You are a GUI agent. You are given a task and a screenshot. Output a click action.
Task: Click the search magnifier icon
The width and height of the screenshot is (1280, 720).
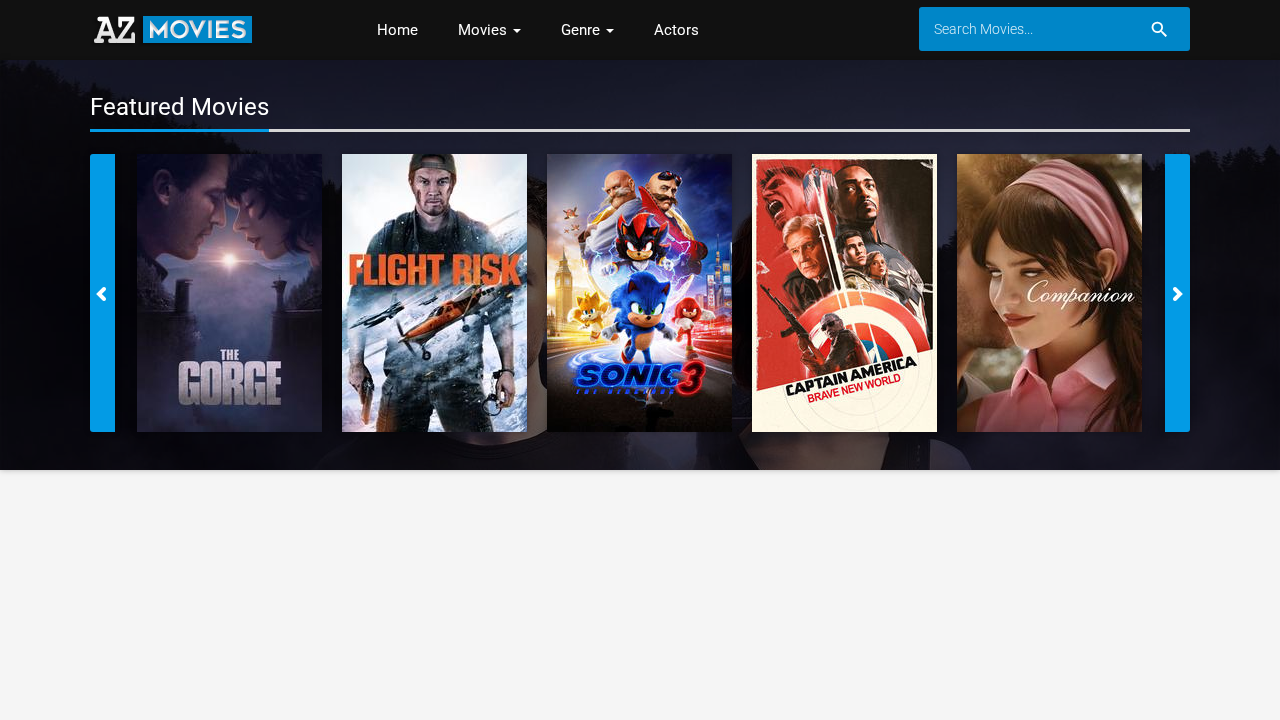click(x=1159, y=29)
